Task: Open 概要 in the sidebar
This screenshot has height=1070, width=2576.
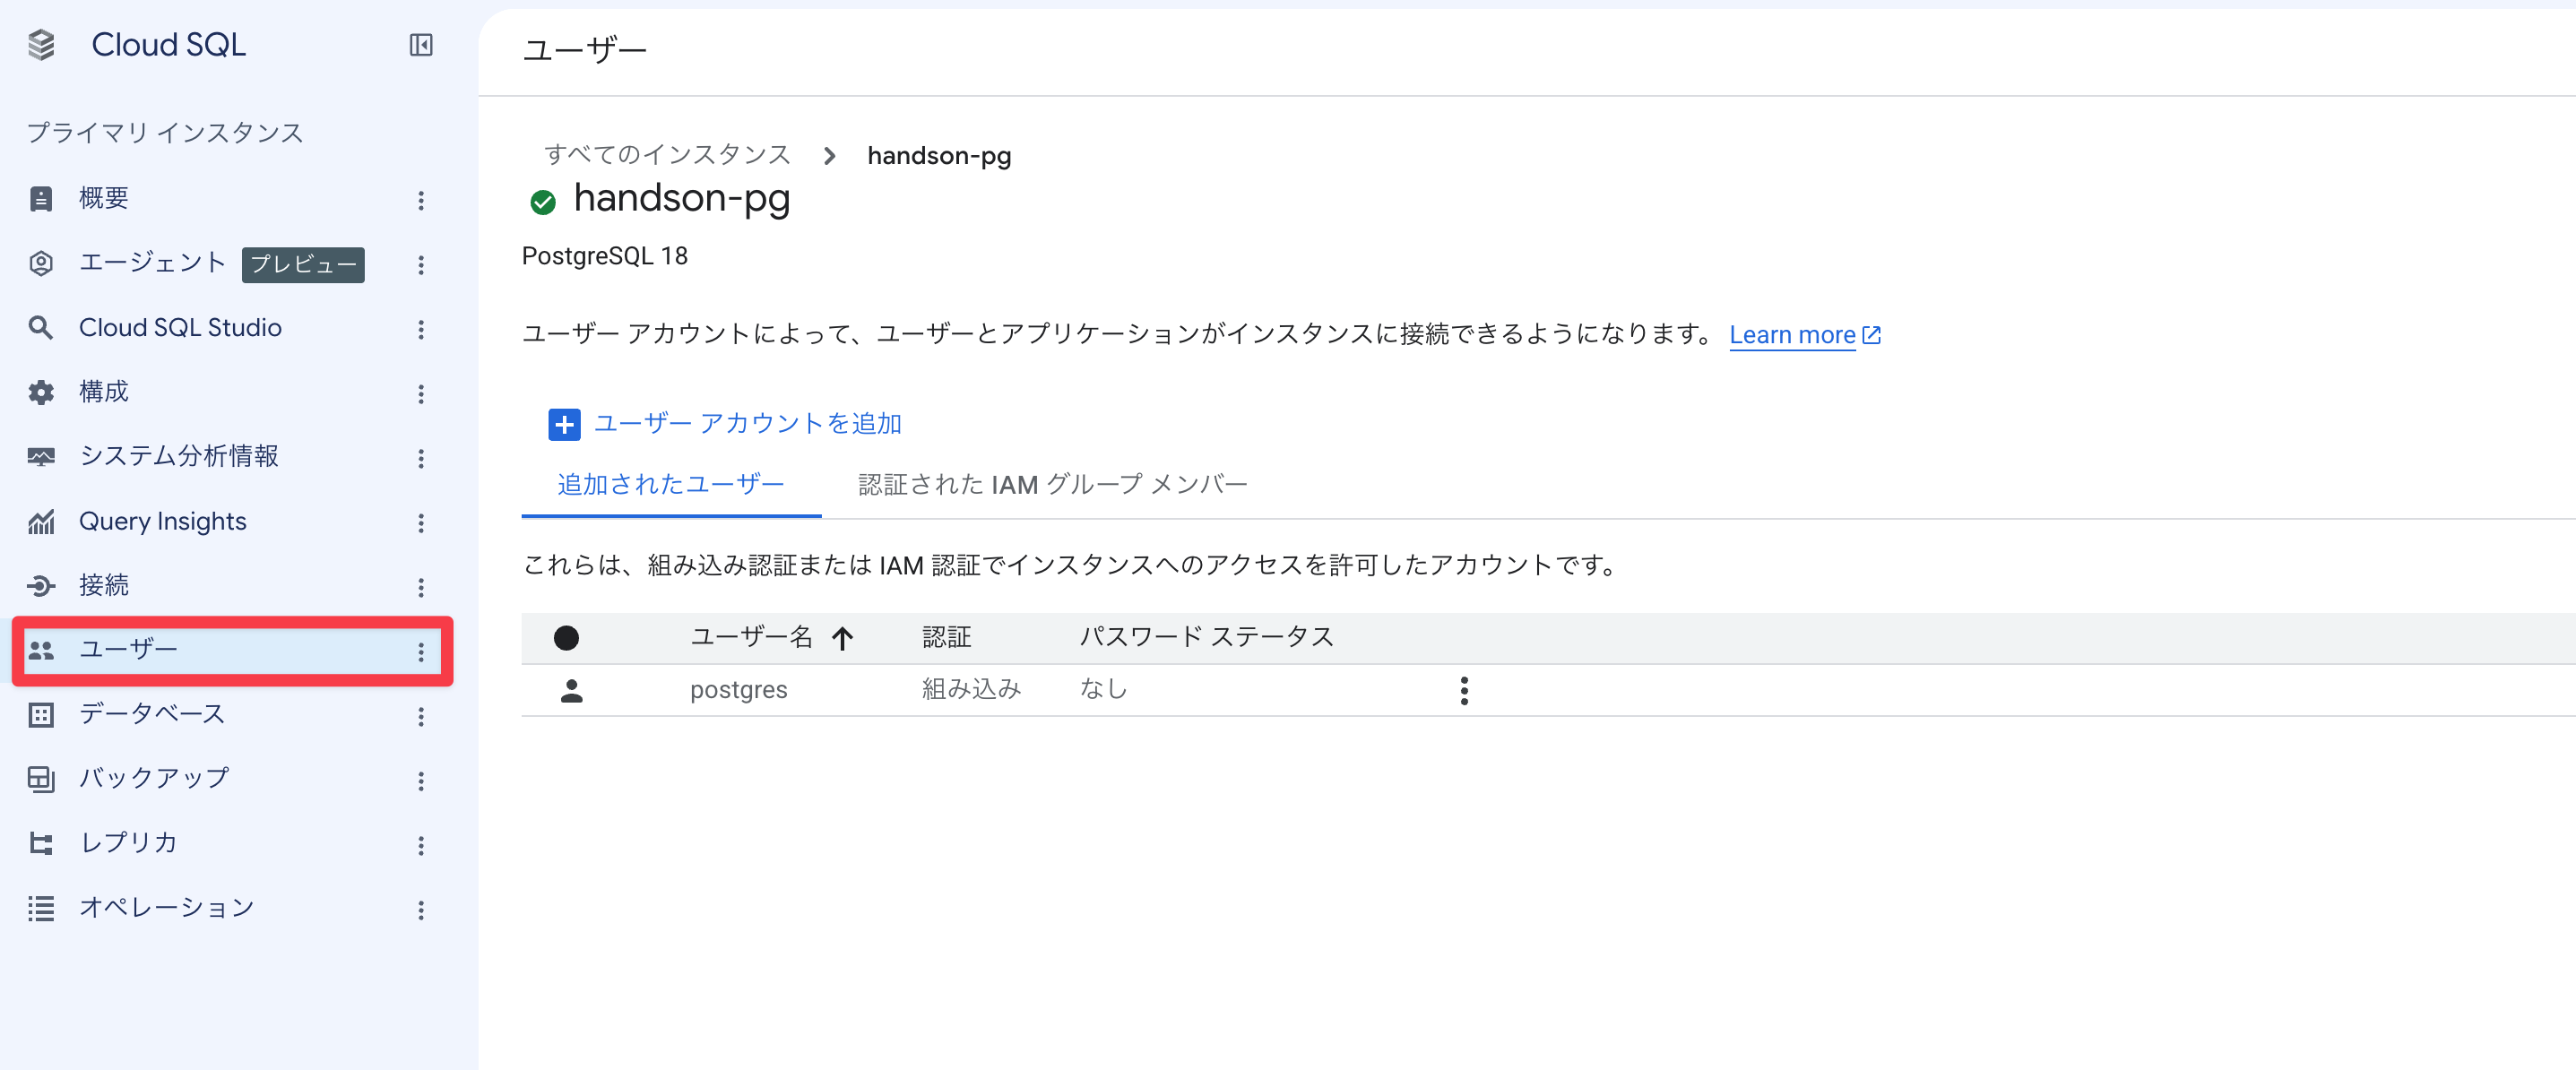Action: [x=104, y=198]
